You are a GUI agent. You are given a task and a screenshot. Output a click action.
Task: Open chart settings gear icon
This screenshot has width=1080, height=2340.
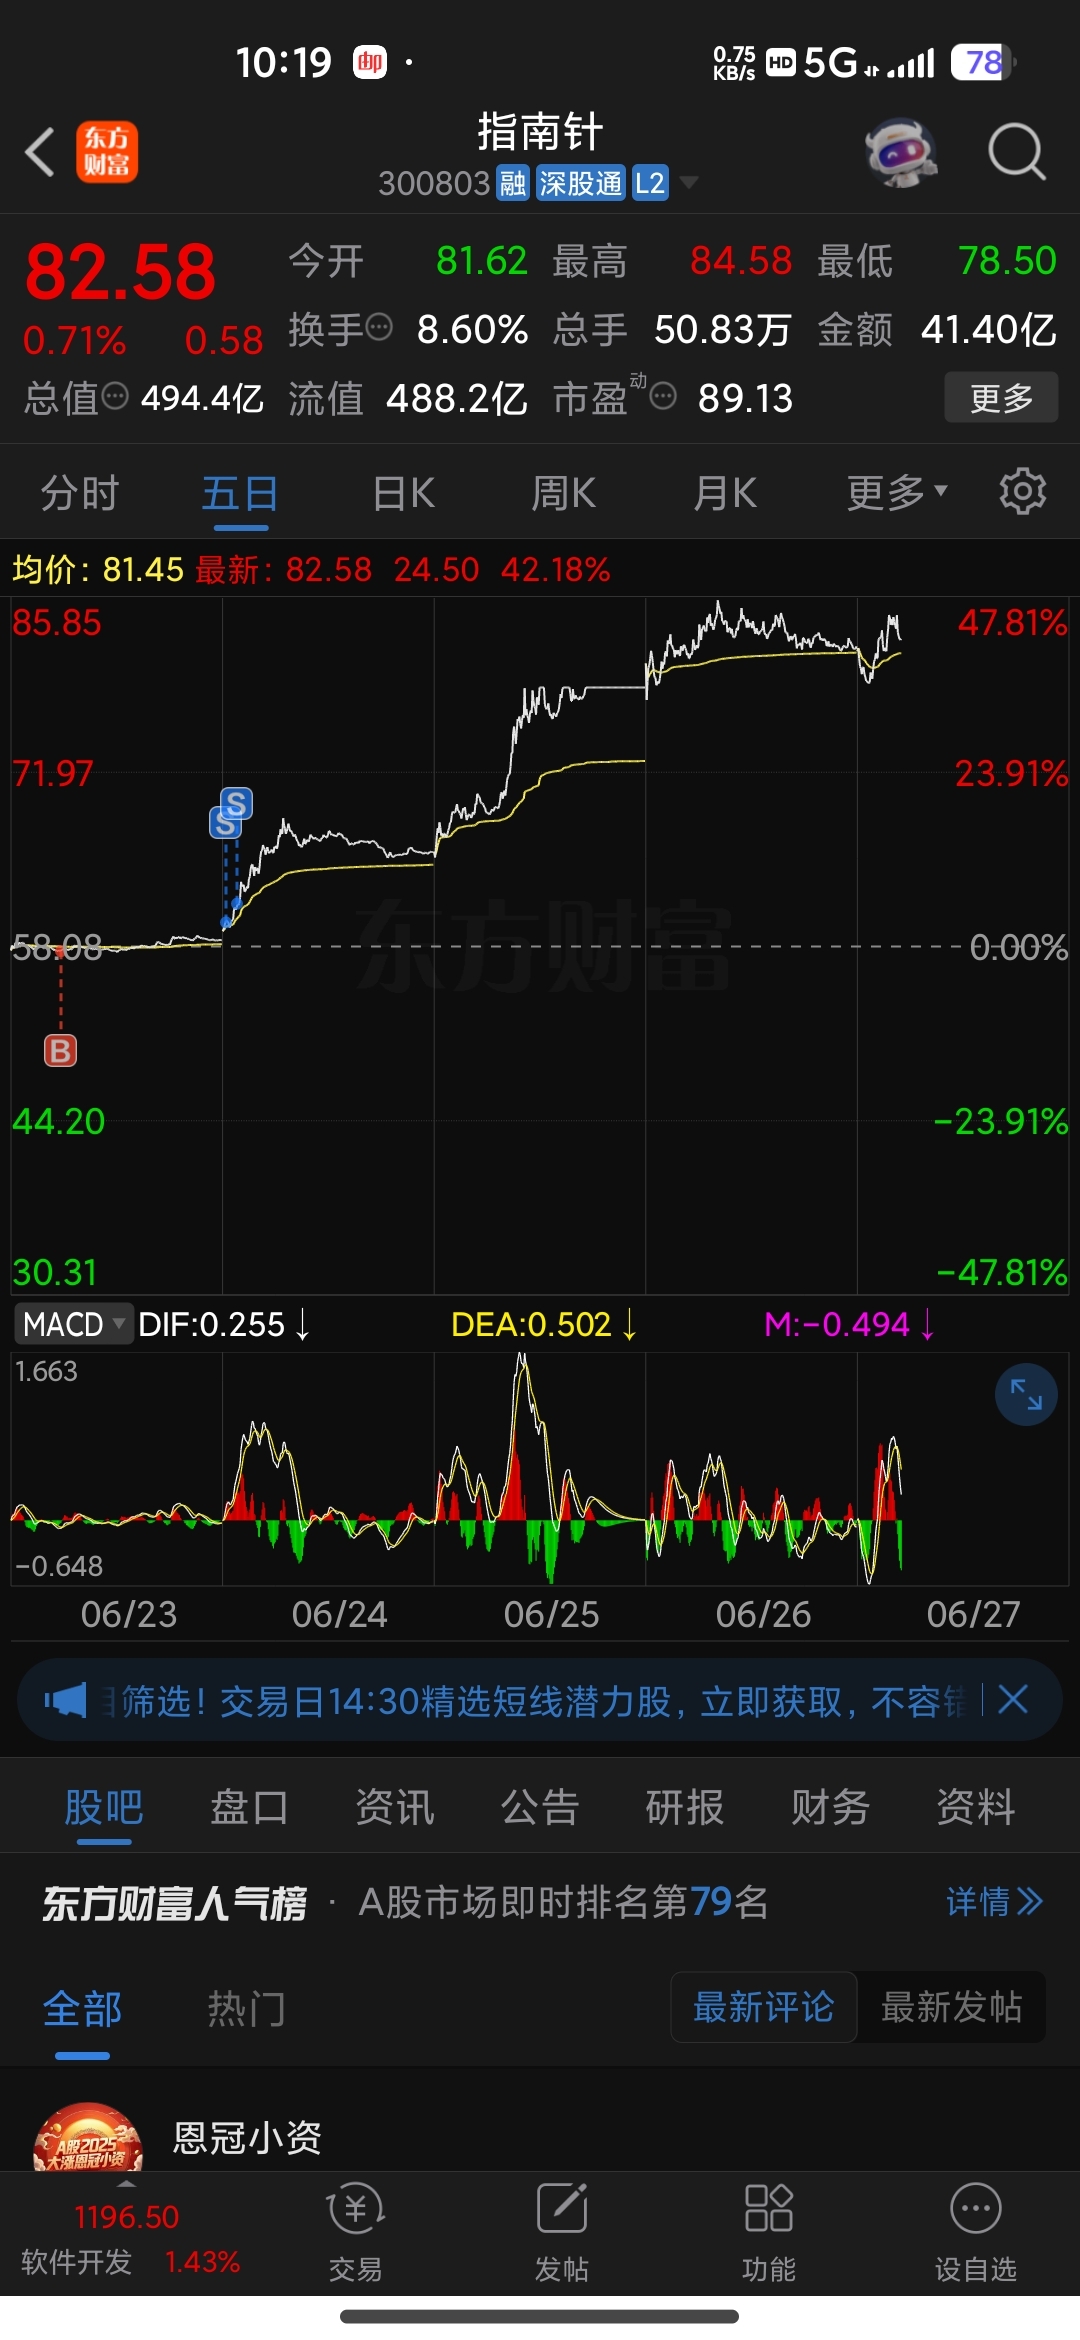pos(1022,491)
